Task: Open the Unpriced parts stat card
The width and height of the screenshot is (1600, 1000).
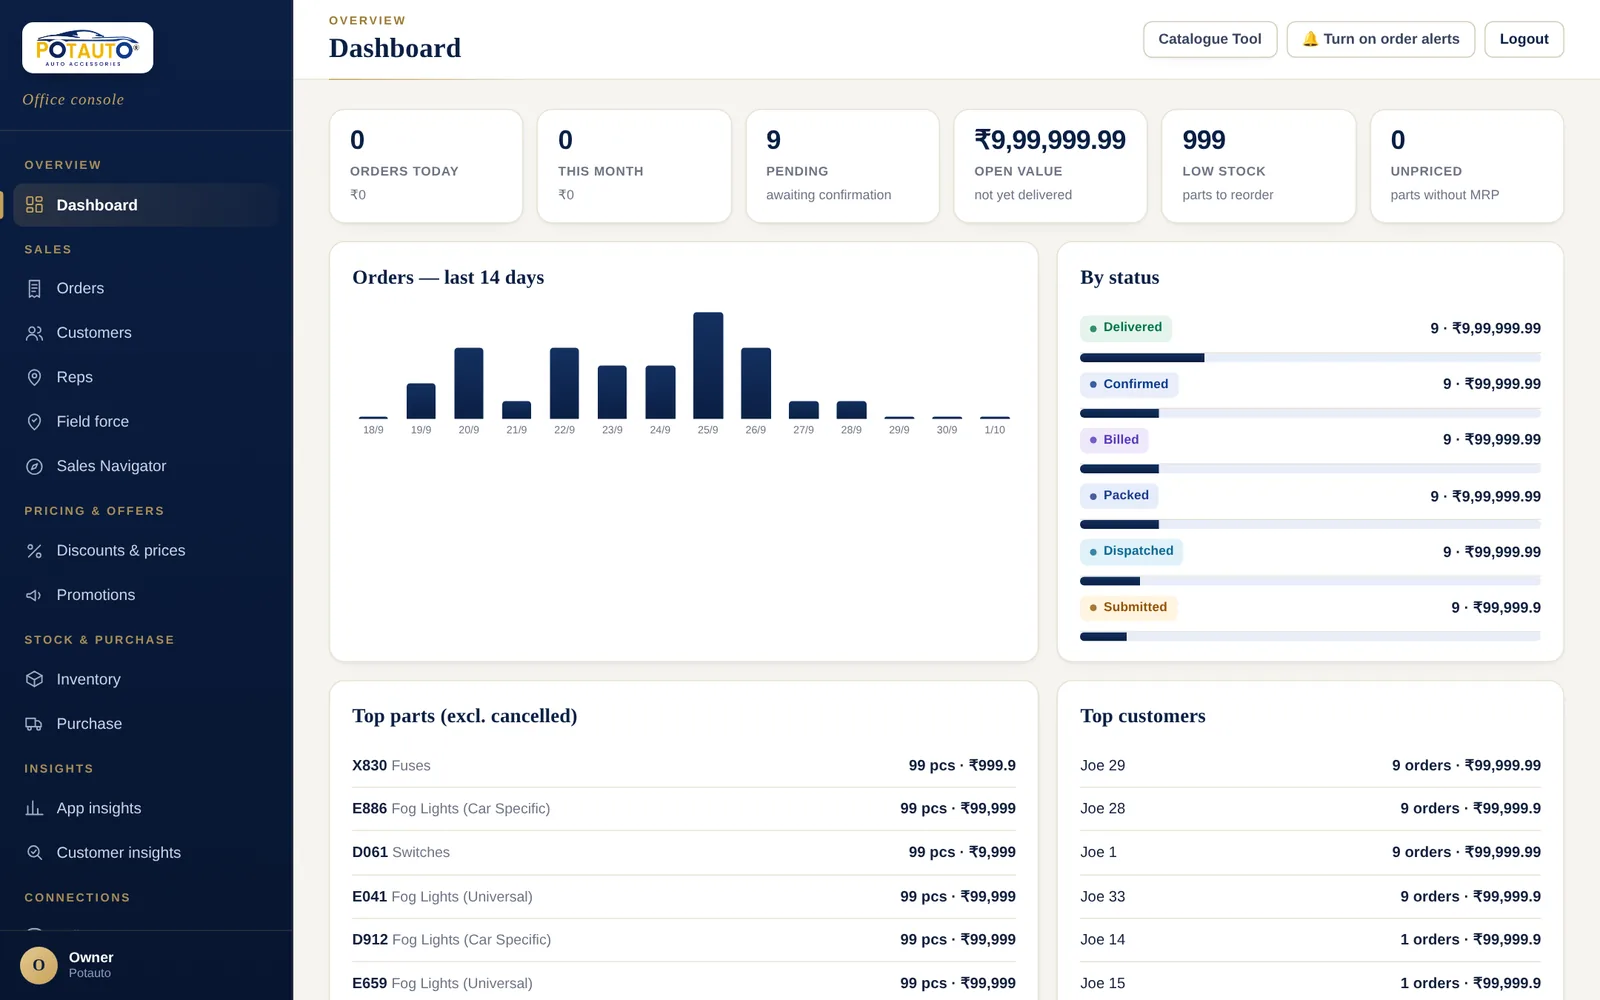Action: click(1467, 166)
